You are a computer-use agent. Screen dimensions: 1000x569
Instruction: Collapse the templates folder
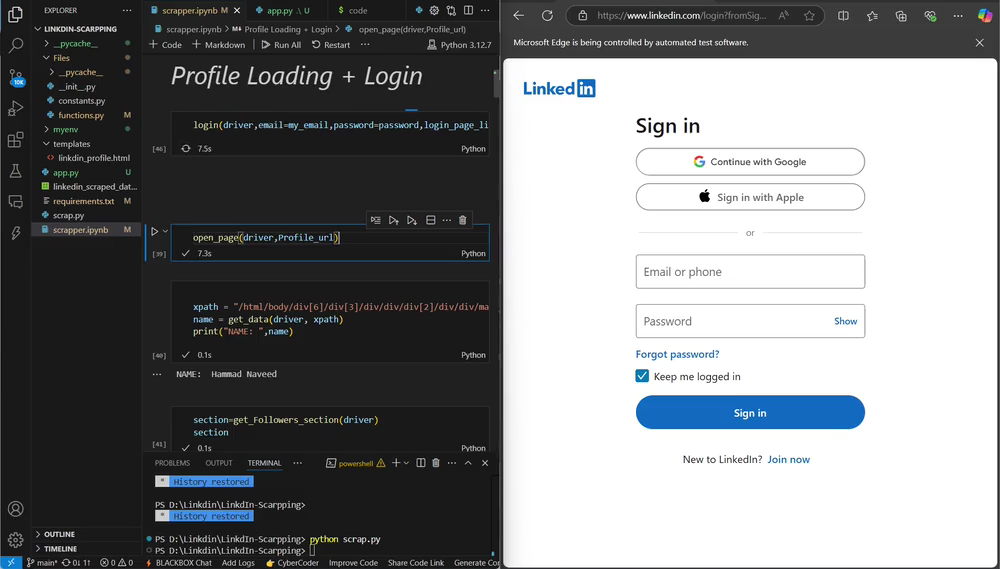71,144
